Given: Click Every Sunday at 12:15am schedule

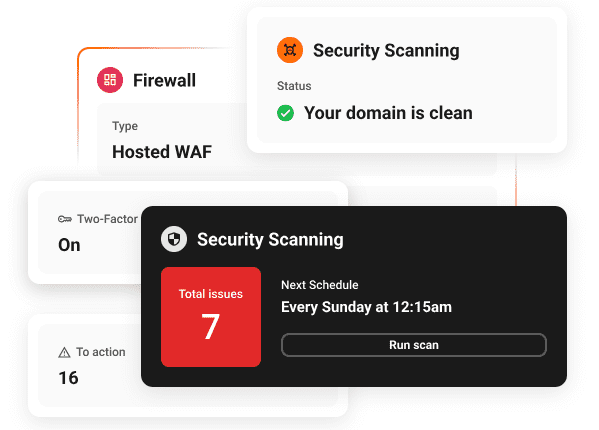Looking at the screenshot, I should click(366, 307).
